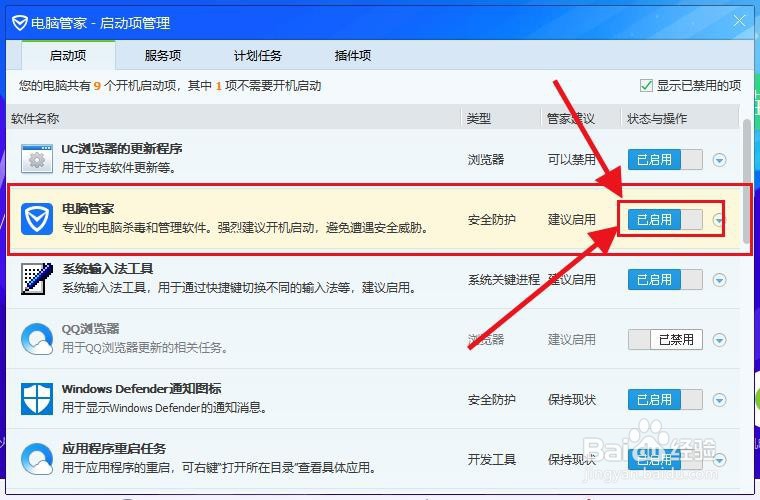This screenshot has width=760, height=500.
Task: Go to the 插件项 tab
Action: point(353,55)
